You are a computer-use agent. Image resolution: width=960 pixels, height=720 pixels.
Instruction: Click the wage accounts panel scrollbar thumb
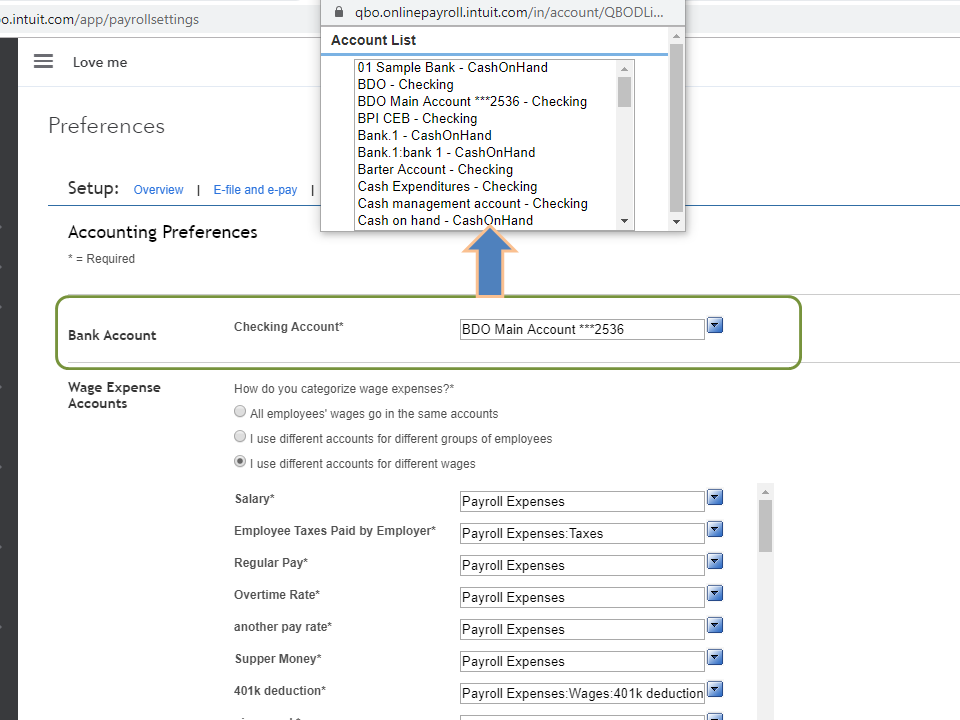tap(765, 526)
